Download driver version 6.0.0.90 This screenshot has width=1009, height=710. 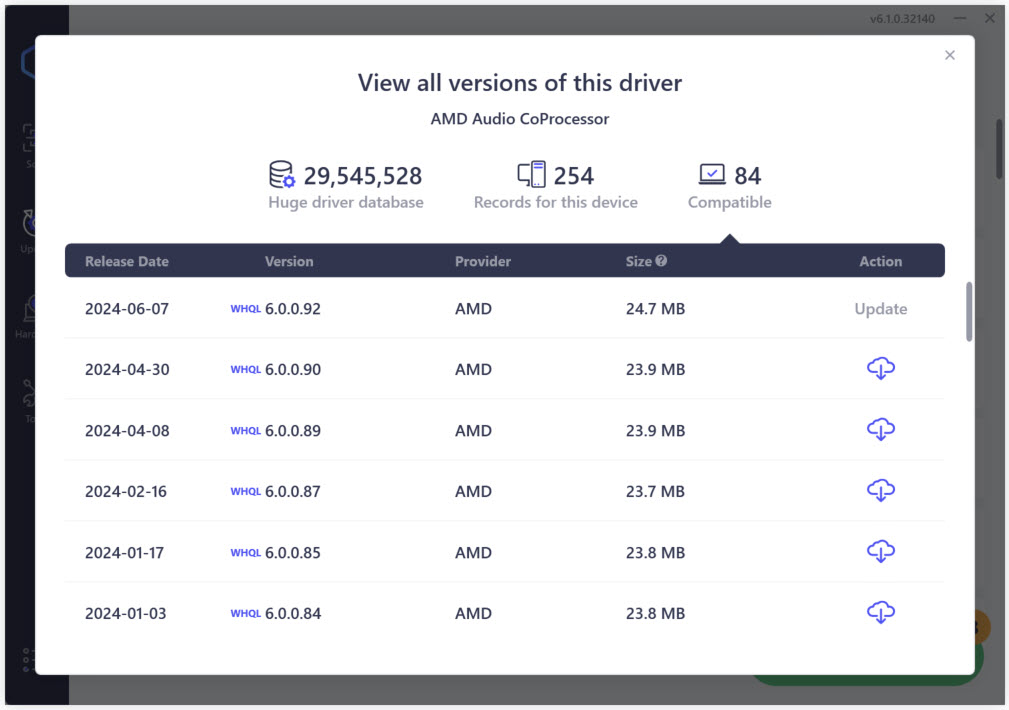tap(880, 369)
